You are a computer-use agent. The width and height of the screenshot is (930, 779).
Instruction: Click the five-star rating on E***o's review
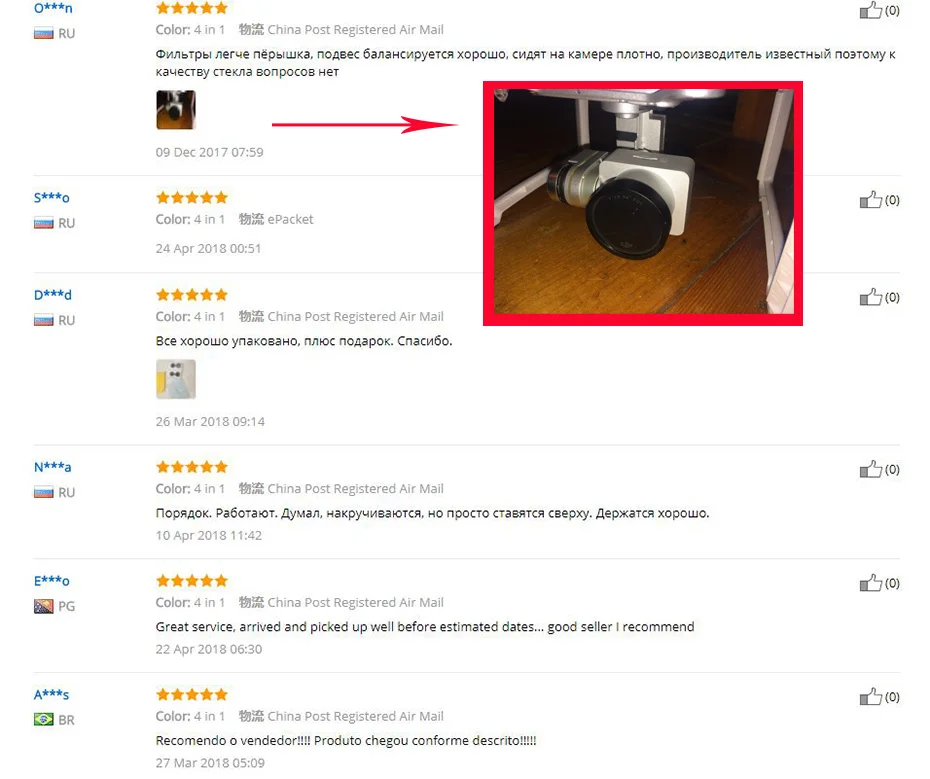[x=192, y=581]
